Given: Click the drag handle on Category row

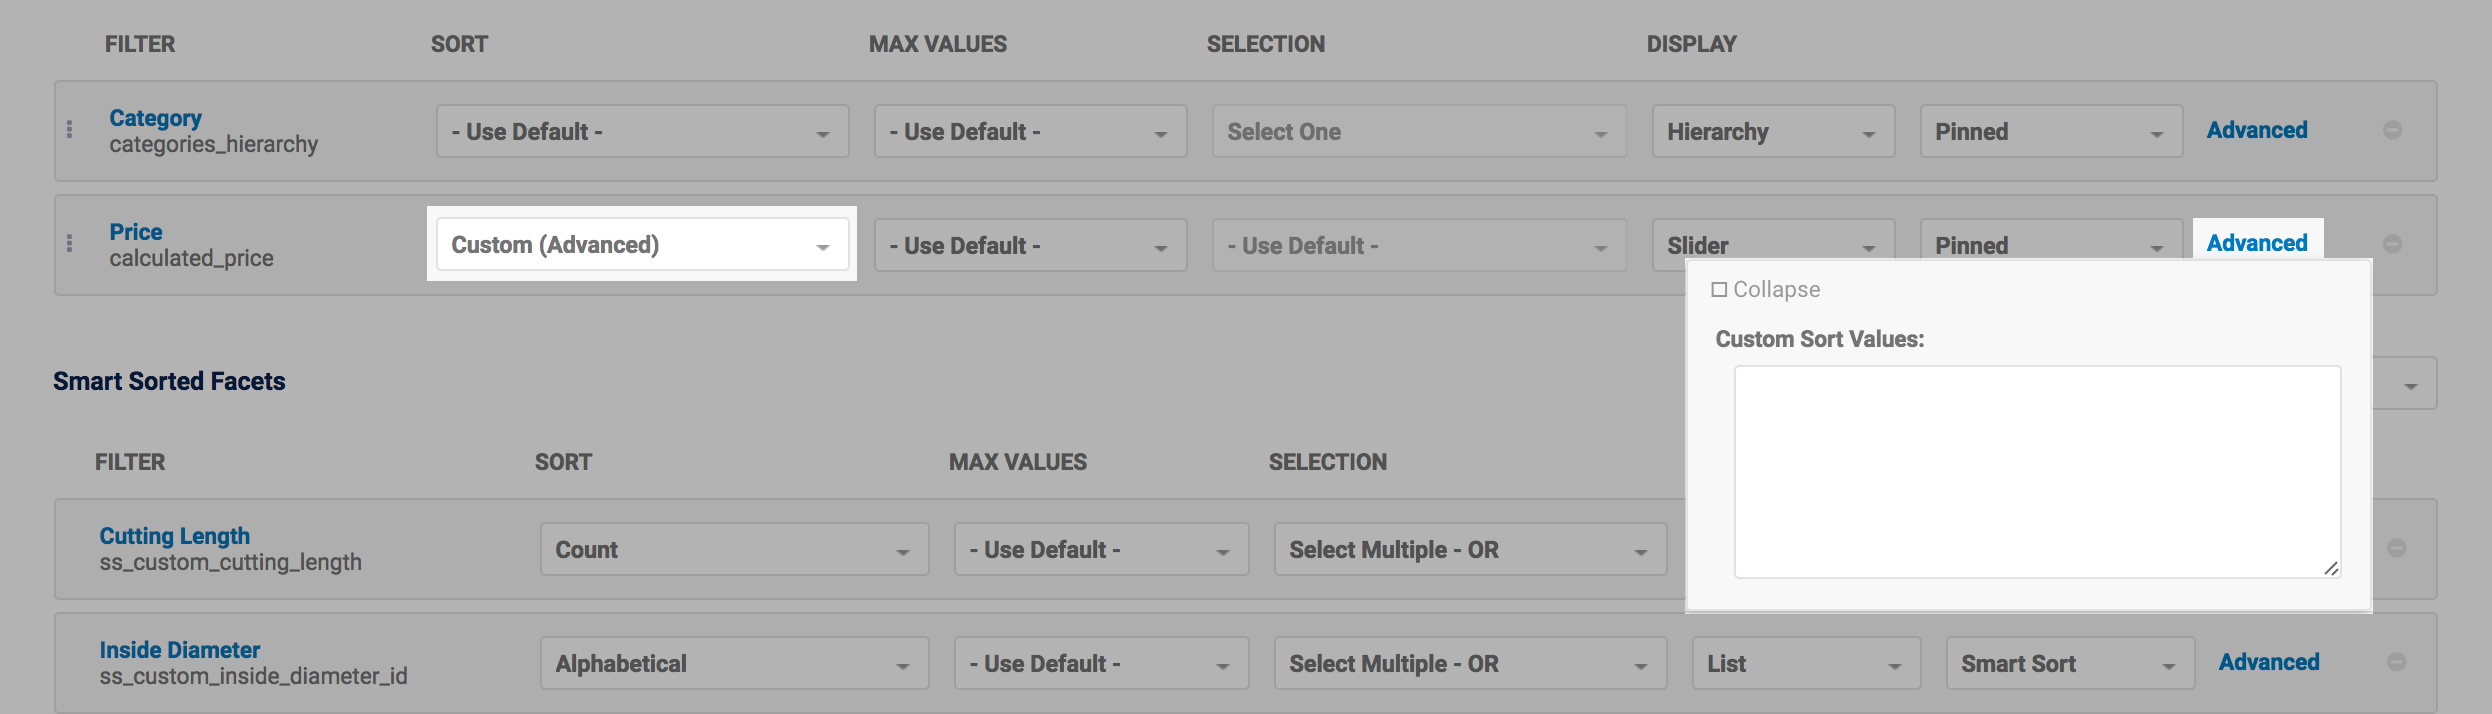Looking at the screenshot, I should [x=69, y=130].
